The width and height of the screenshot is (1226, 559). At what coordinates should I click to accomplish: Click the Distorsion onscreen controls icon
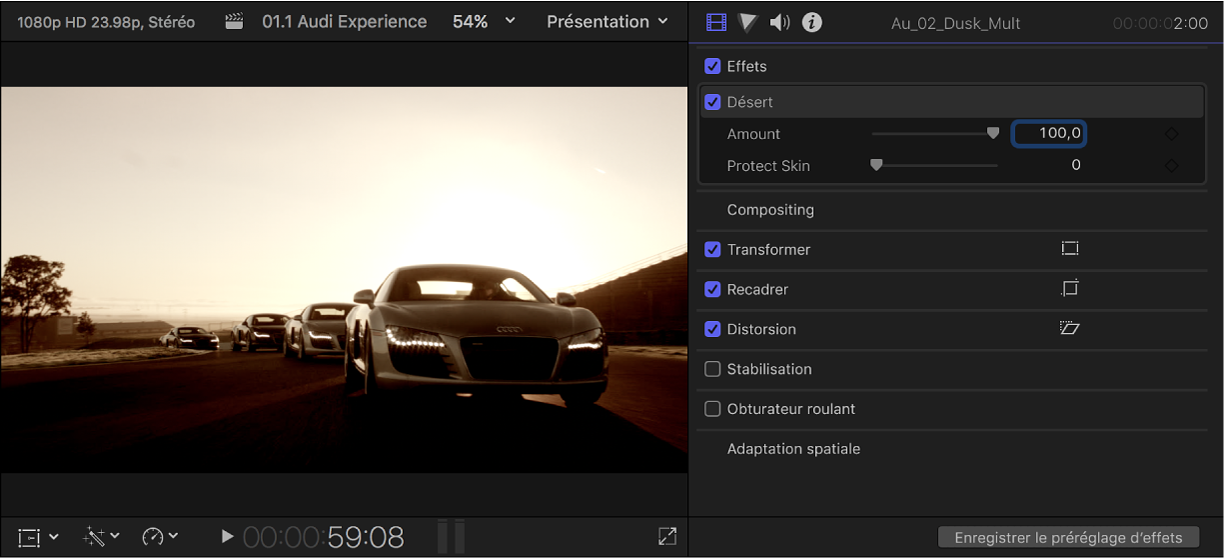tap(1070, 328)
